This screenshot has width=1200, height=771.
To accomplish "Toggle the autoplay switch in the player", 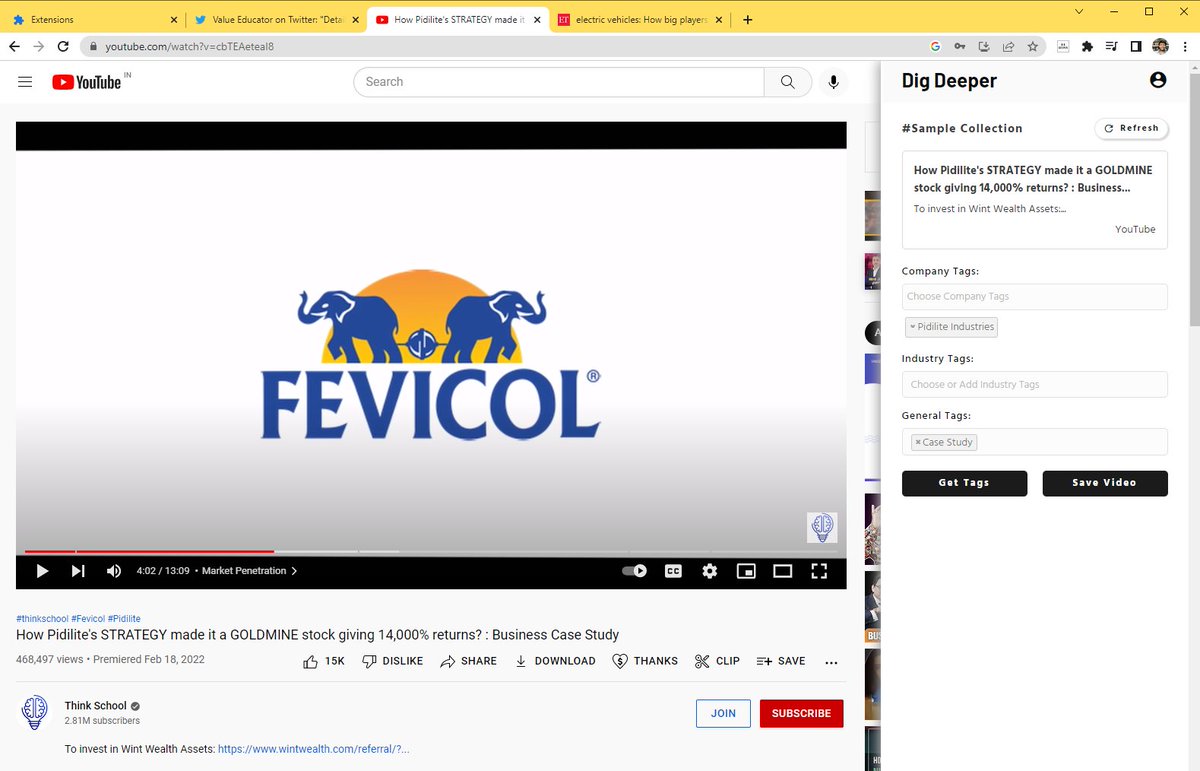I will 632,570.
